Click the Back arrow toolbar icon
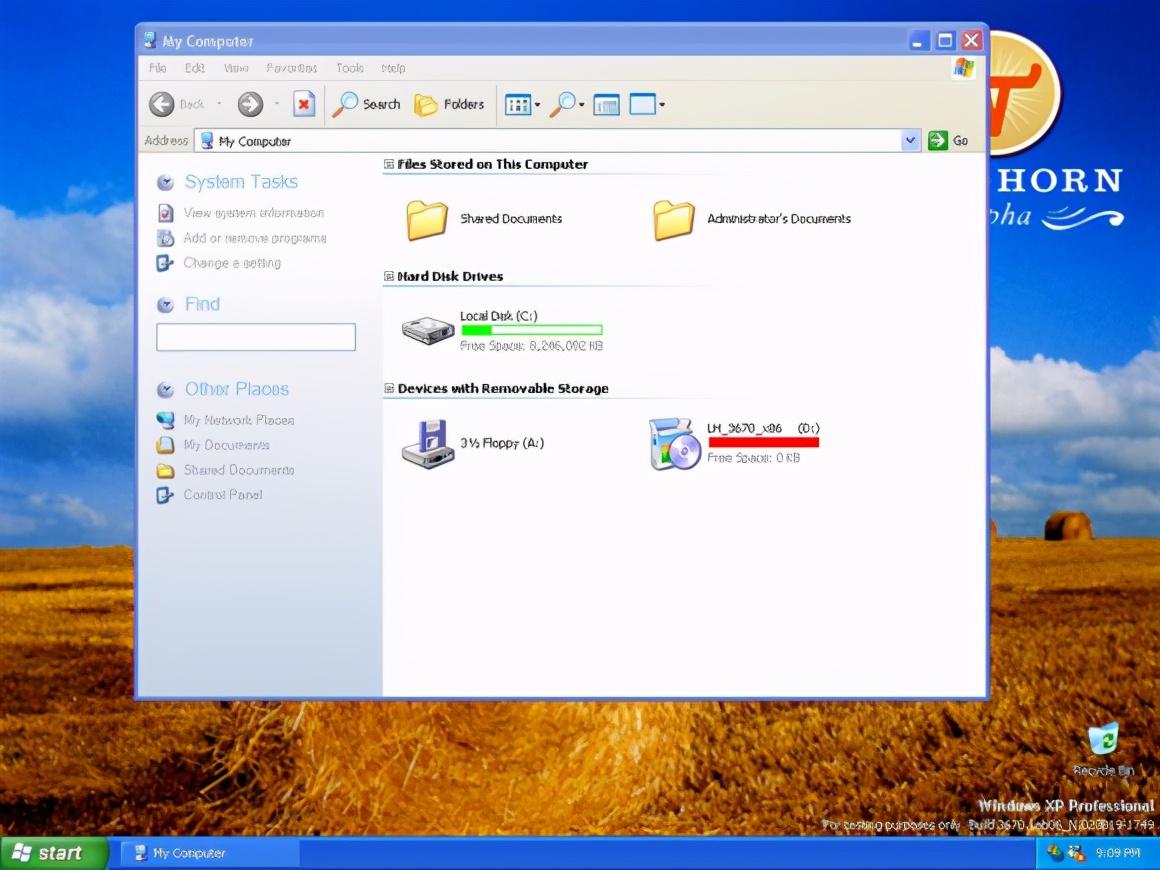The height and width of the screenshot is (870, 1160). point(161,104)
